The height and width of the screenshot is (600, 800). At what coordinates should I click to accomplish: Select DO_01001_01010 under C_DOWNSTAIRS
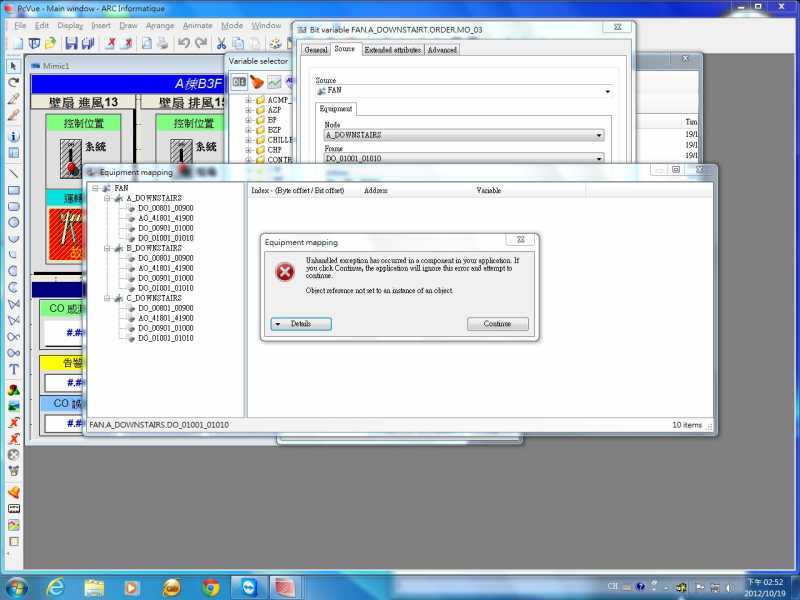[x=166, y=338]
